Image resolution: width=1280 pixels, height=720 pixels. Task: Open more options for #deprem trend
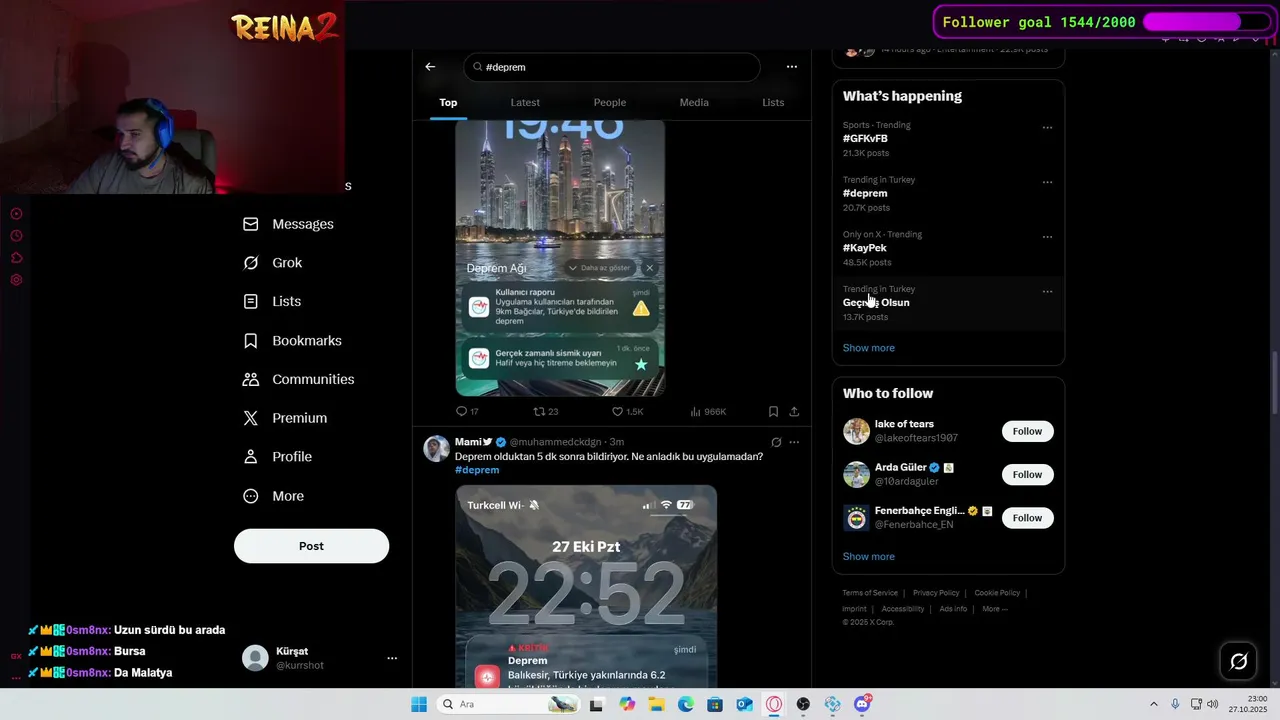(1047, 182)
